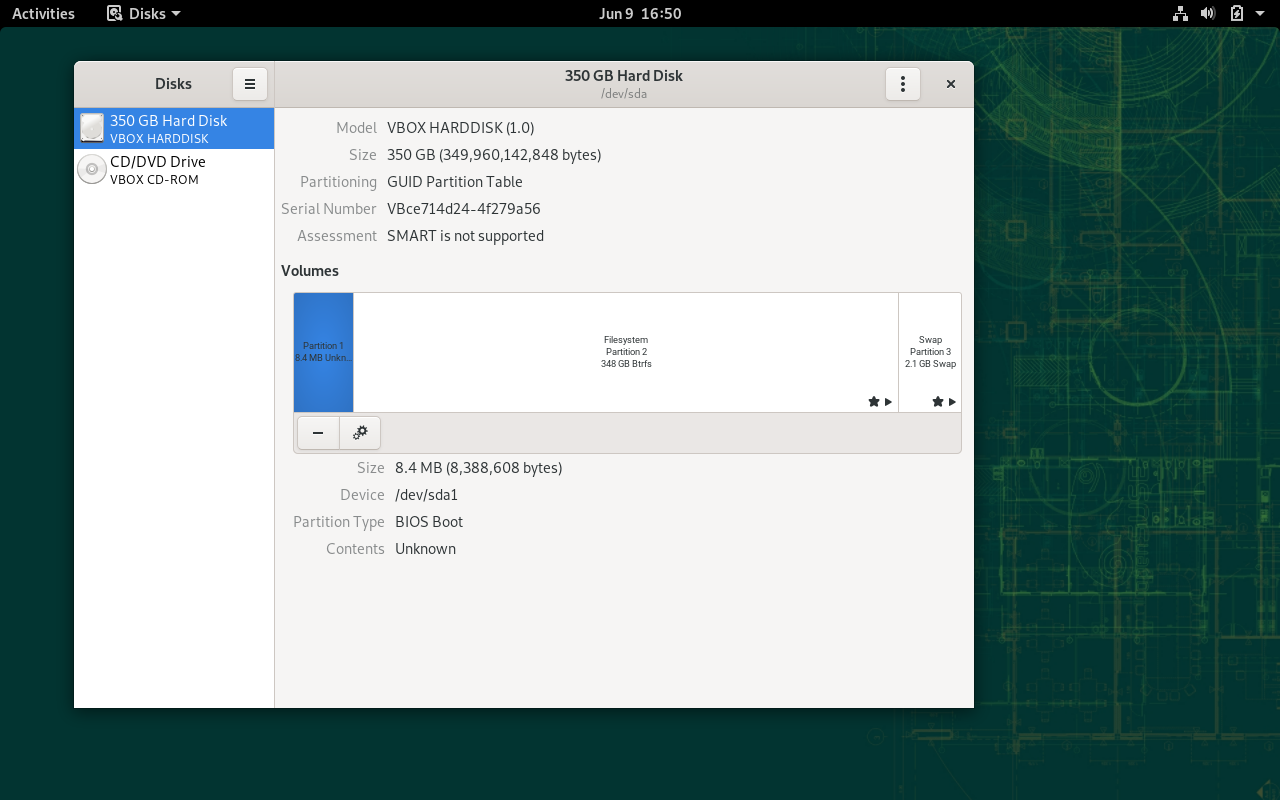Open additional partition options gear button
This screenshot has width=1280, height=800.
(x=360, y=433)
